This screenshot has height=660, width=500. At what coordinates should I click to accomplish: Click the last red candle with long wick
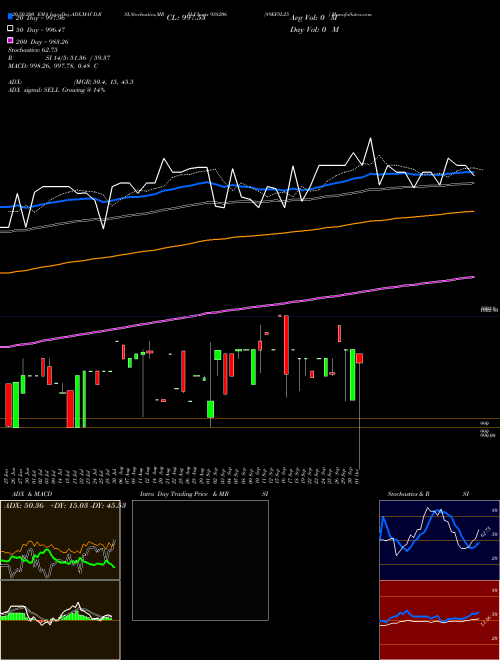pyautogui.click(x=359, y=358)
